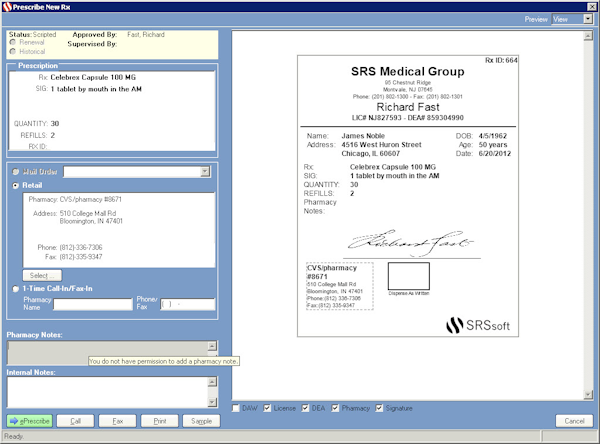This screenshot has height=444, width=600.
Task: Select the Retail radio button
Action: tap(16, 185)
